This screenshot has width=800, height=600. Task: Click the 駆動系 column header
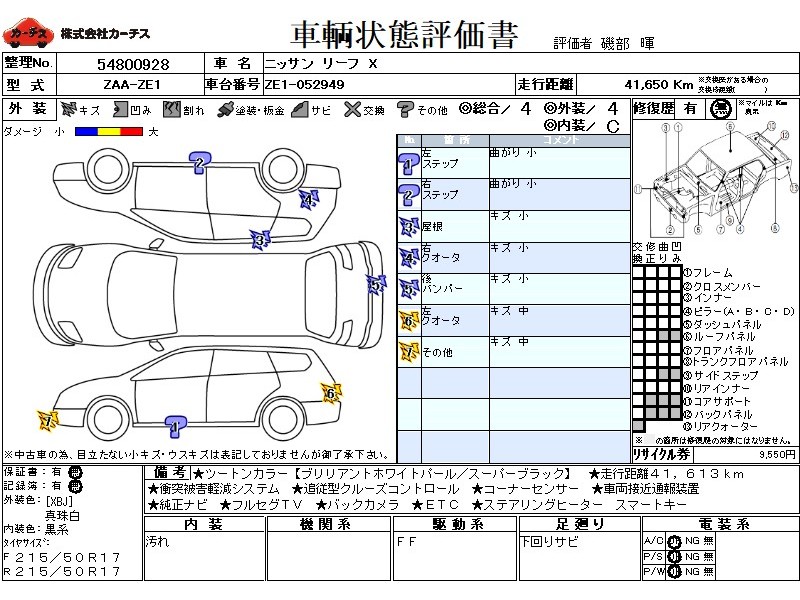(455, 524)
